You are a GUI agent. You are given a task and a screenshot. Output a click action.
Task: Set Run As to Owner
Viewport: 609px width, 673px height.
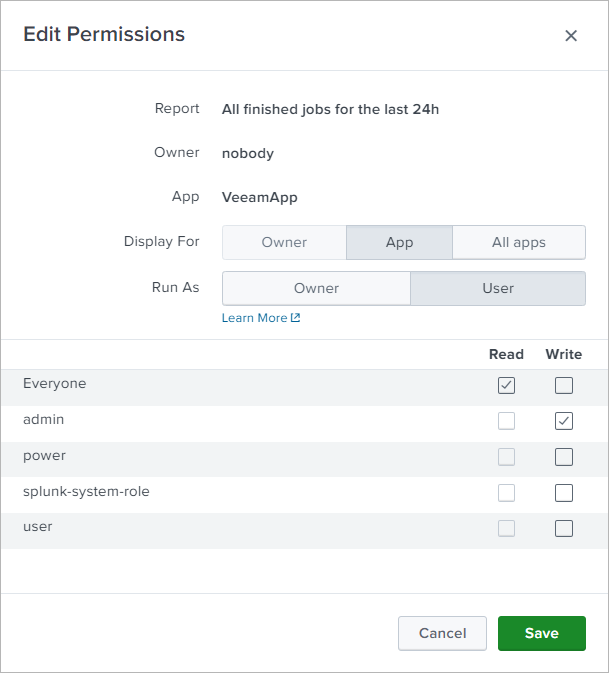tap(316, 288)
